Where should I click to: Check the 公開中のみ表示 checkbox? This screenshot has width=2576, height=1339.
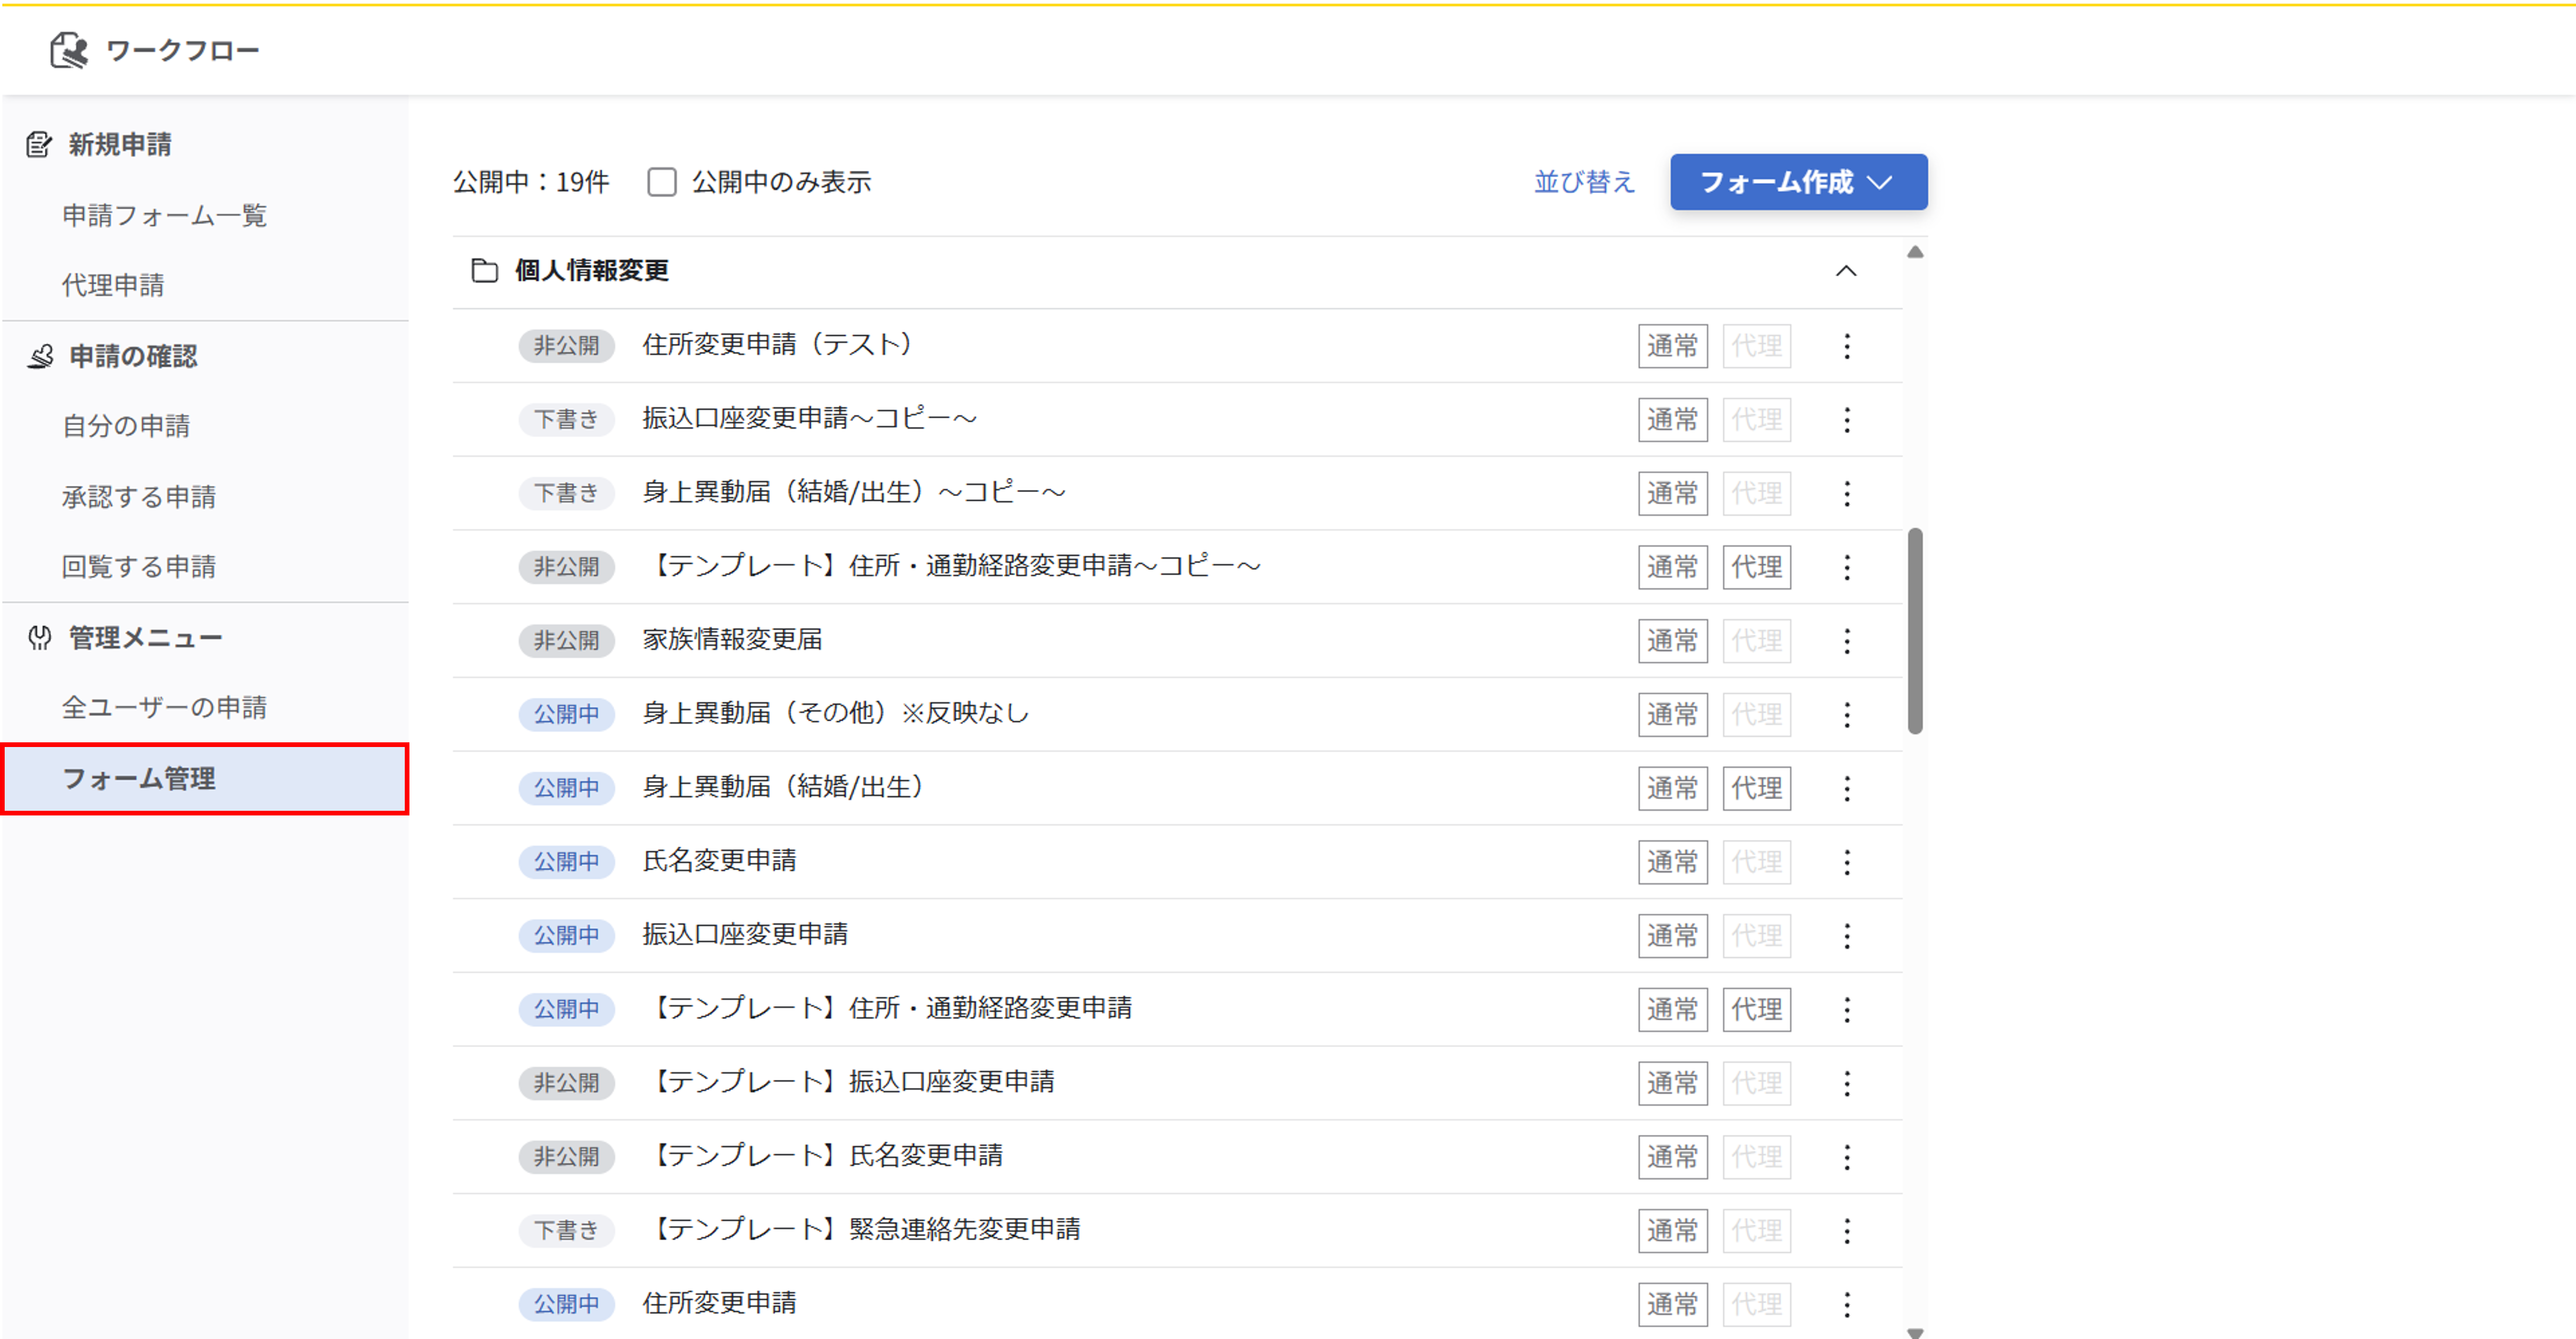point(661,182)
